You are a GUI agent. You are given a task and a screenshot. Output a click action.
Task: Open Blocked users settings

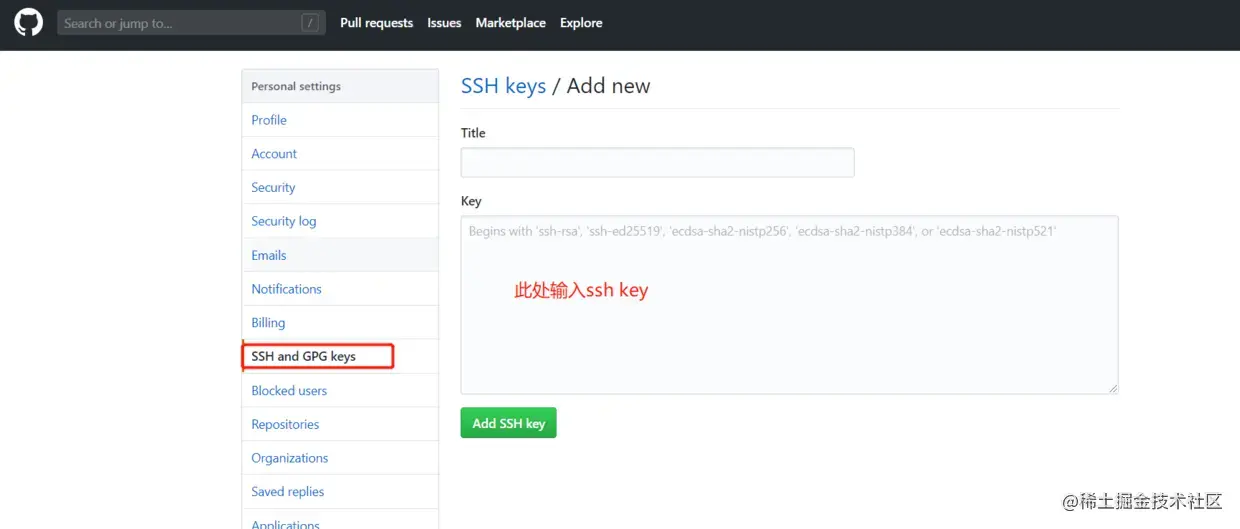click(x=340, y=390)
